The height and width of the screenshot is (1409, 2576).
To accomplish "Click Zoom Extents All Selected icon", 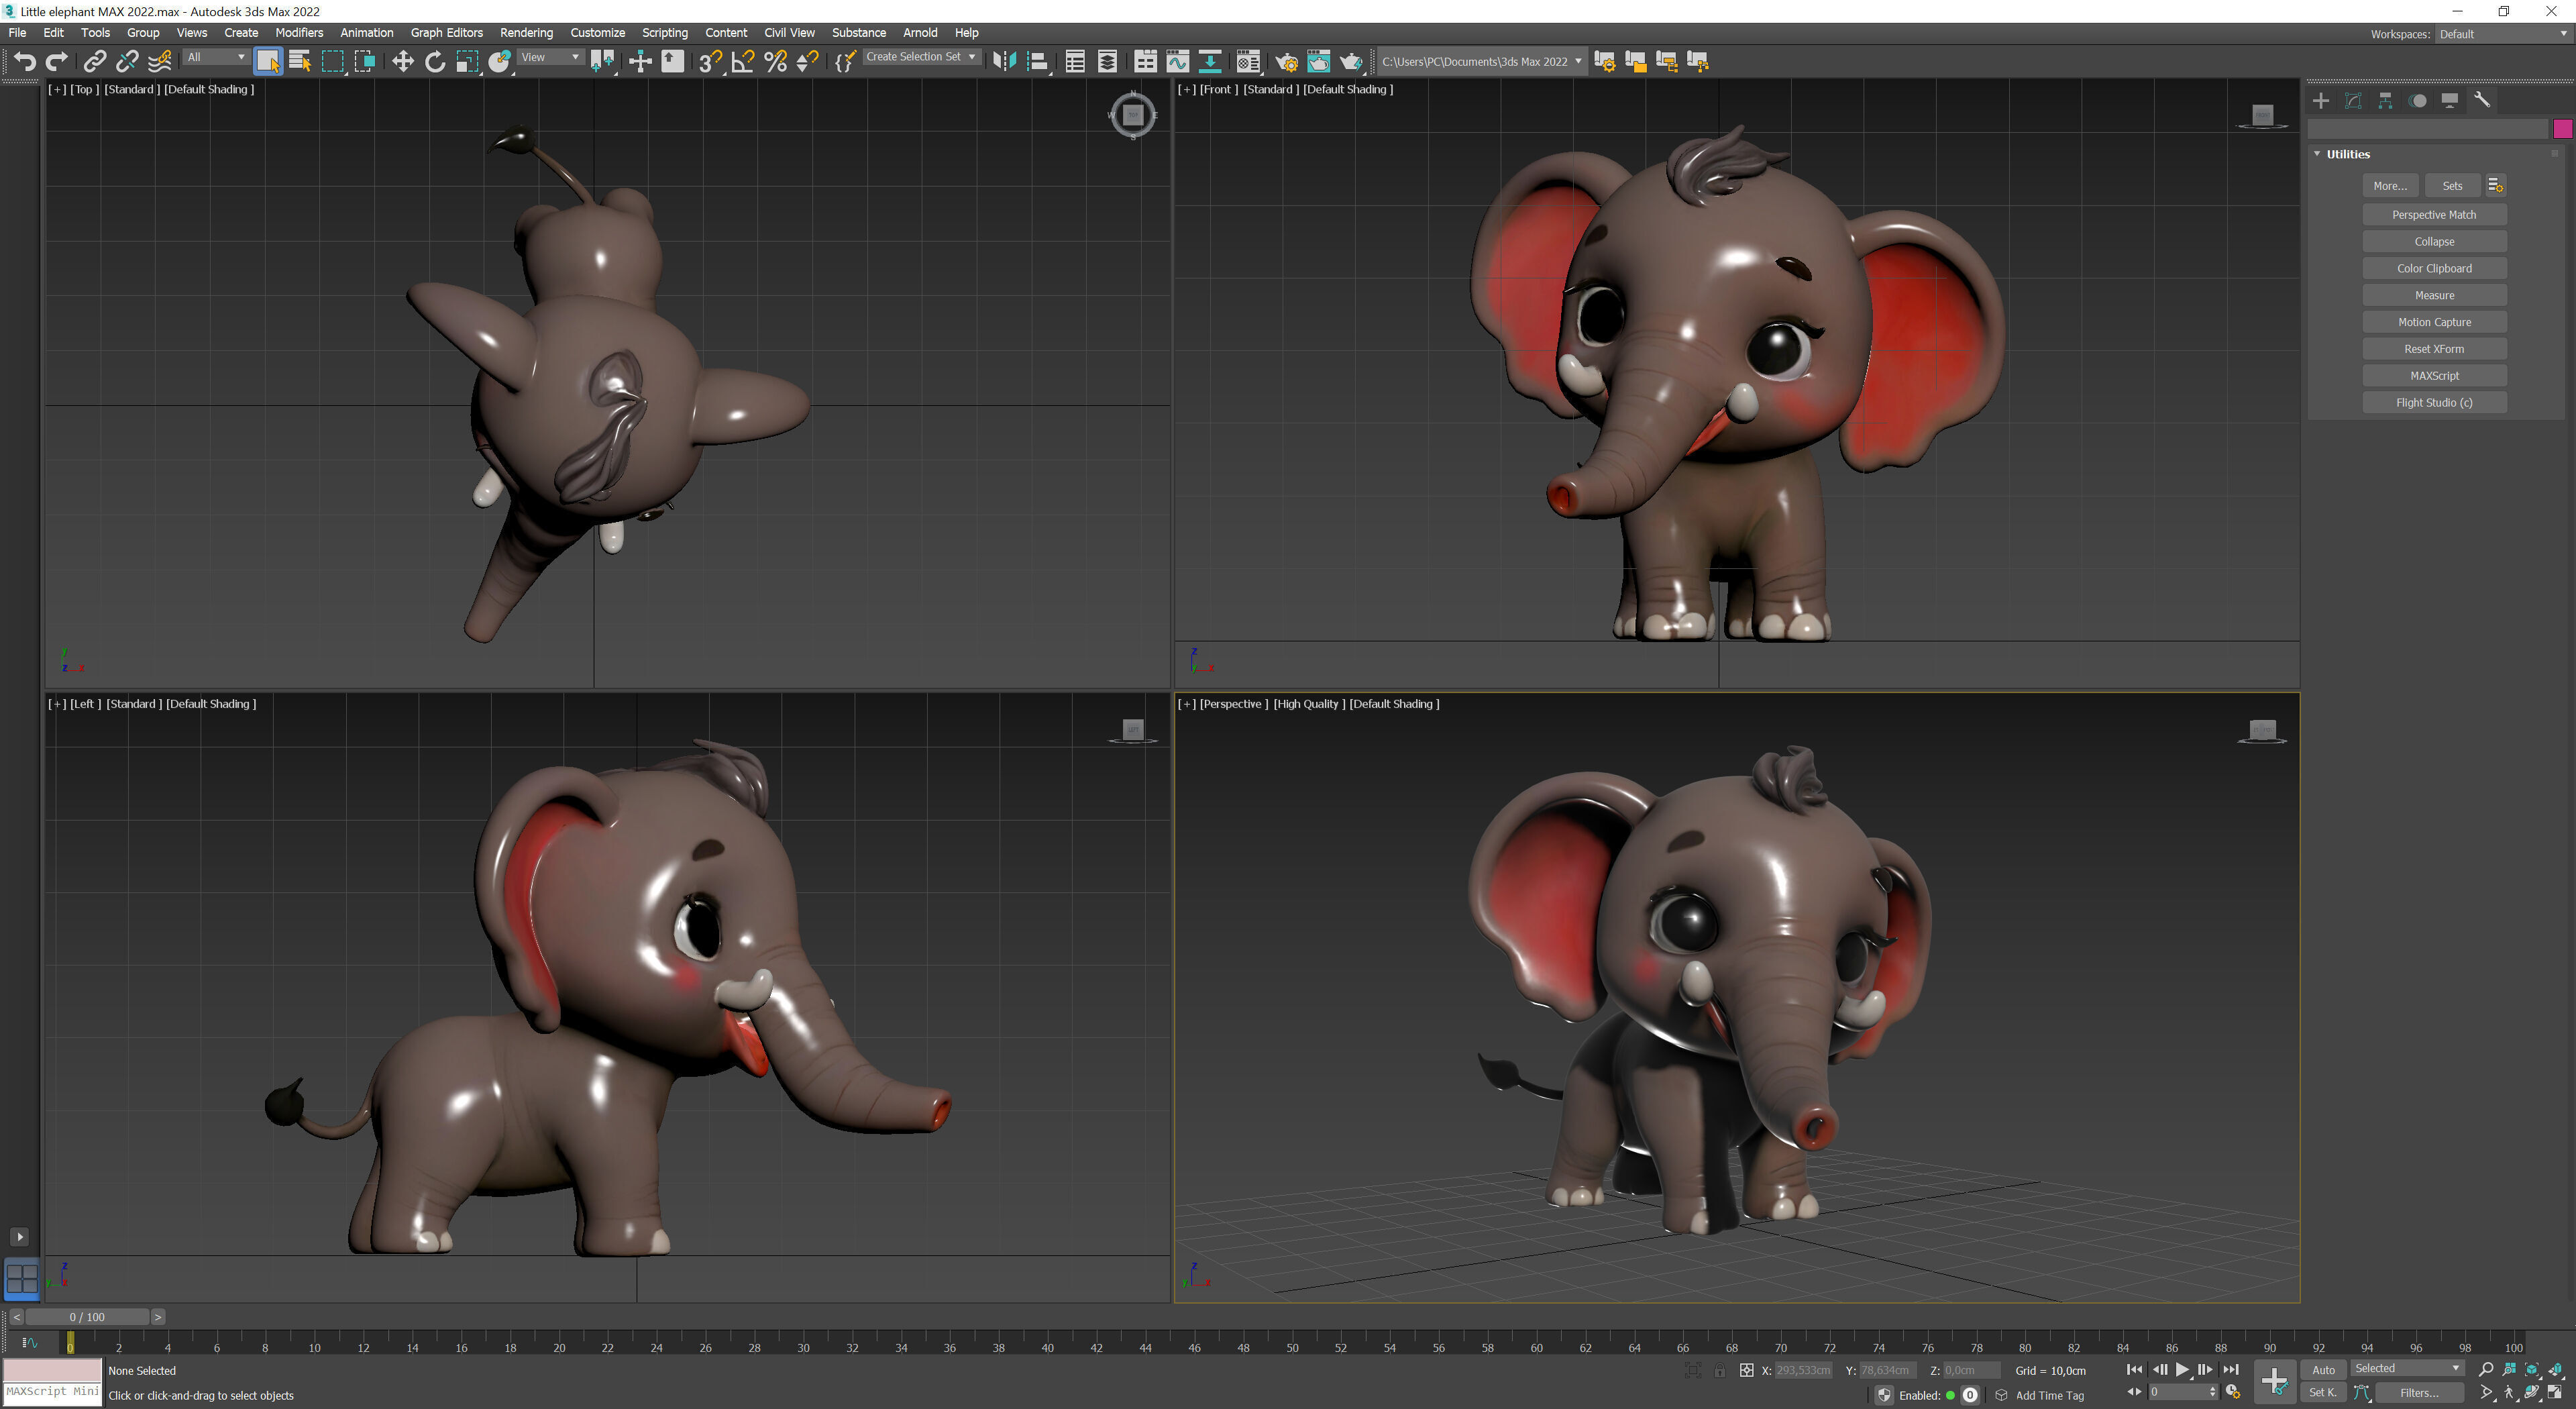I will click(2556, 1369).
